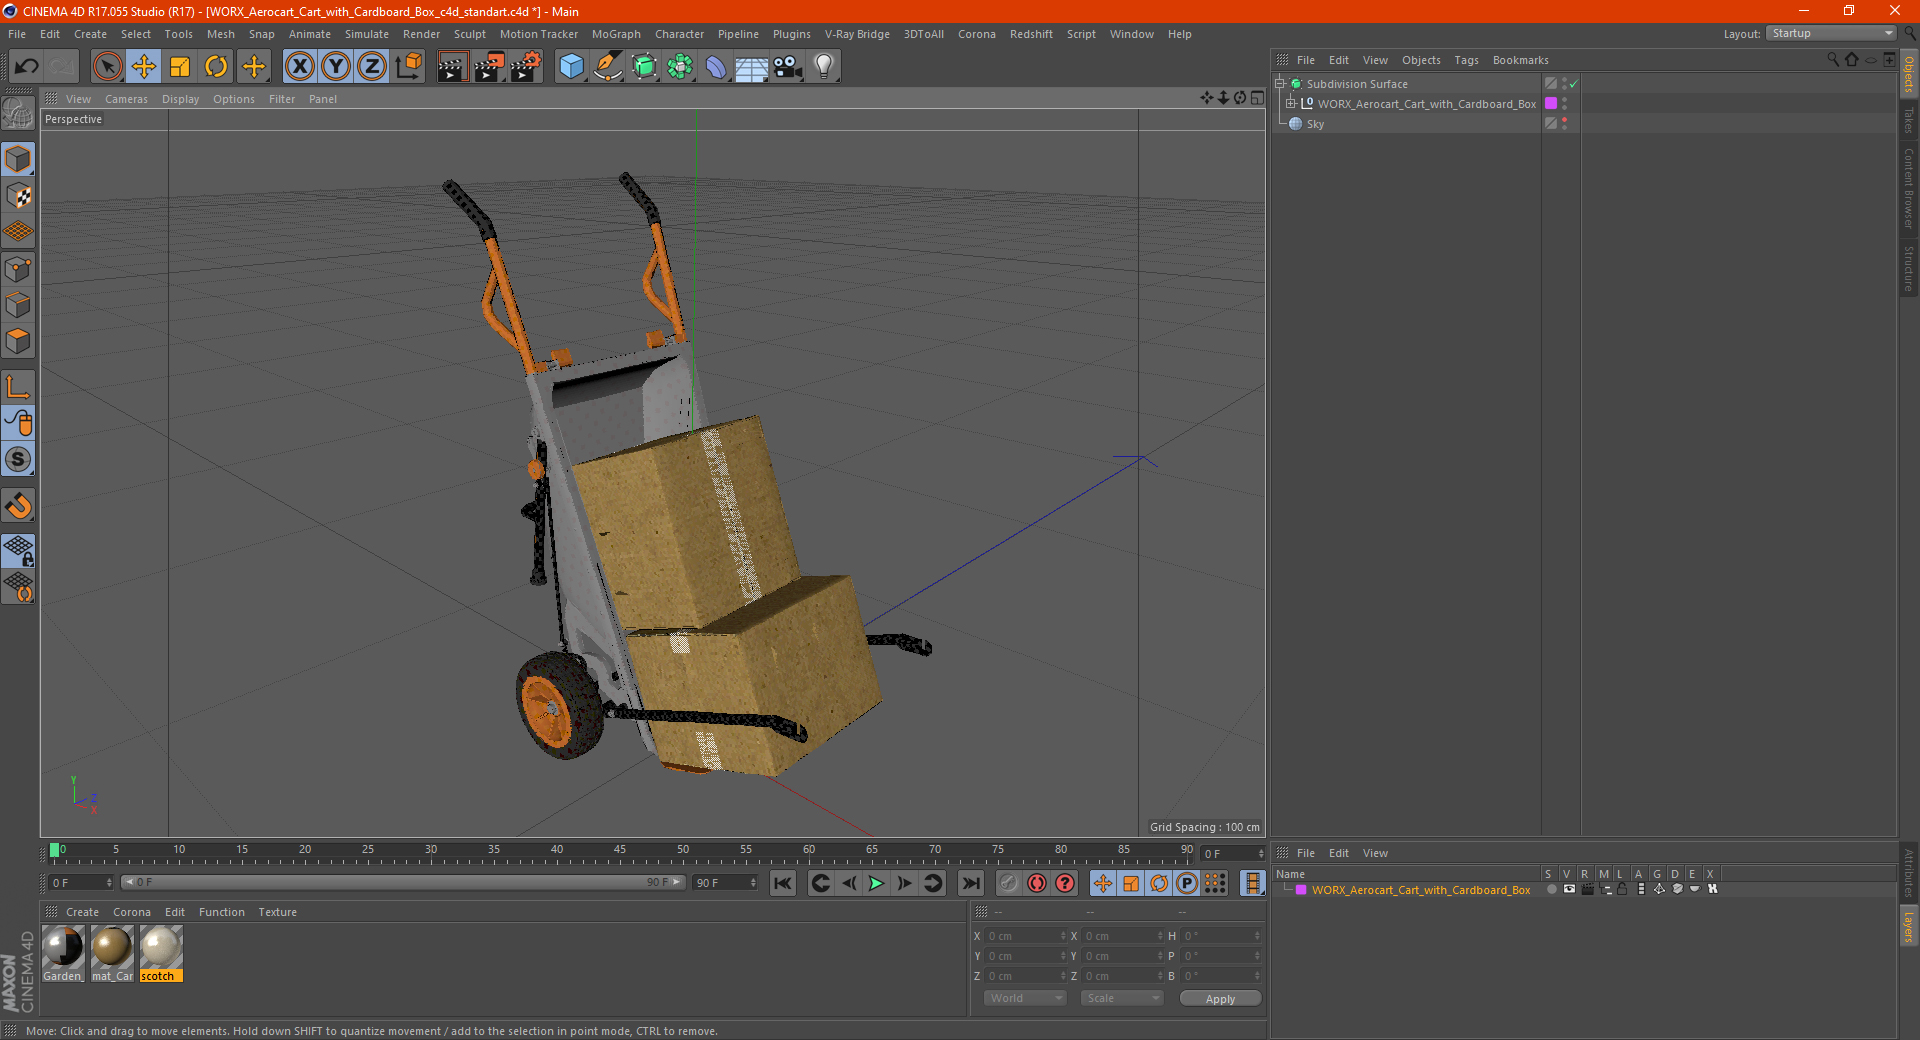The height and width of the screenshot is (1040, 1920).
Task: Open Edit Render Settings icon
Action: point(526,67)
